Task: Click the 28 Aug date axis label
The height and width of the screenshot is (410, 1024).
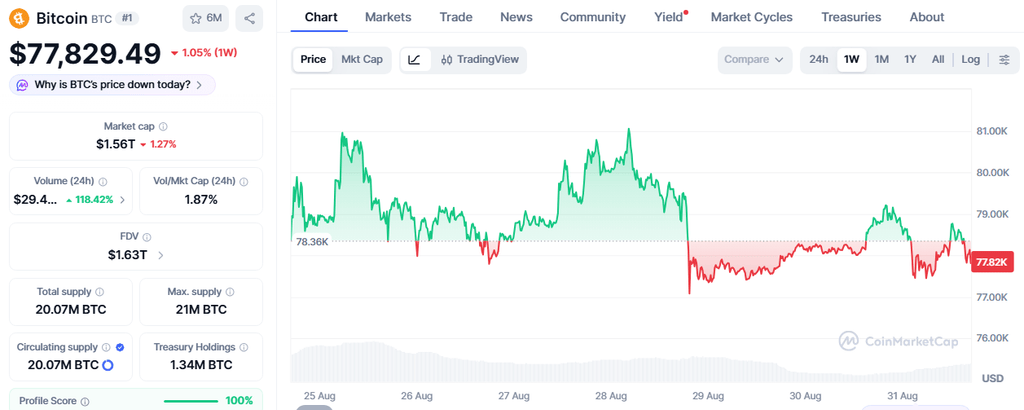Action: (611, 396)
